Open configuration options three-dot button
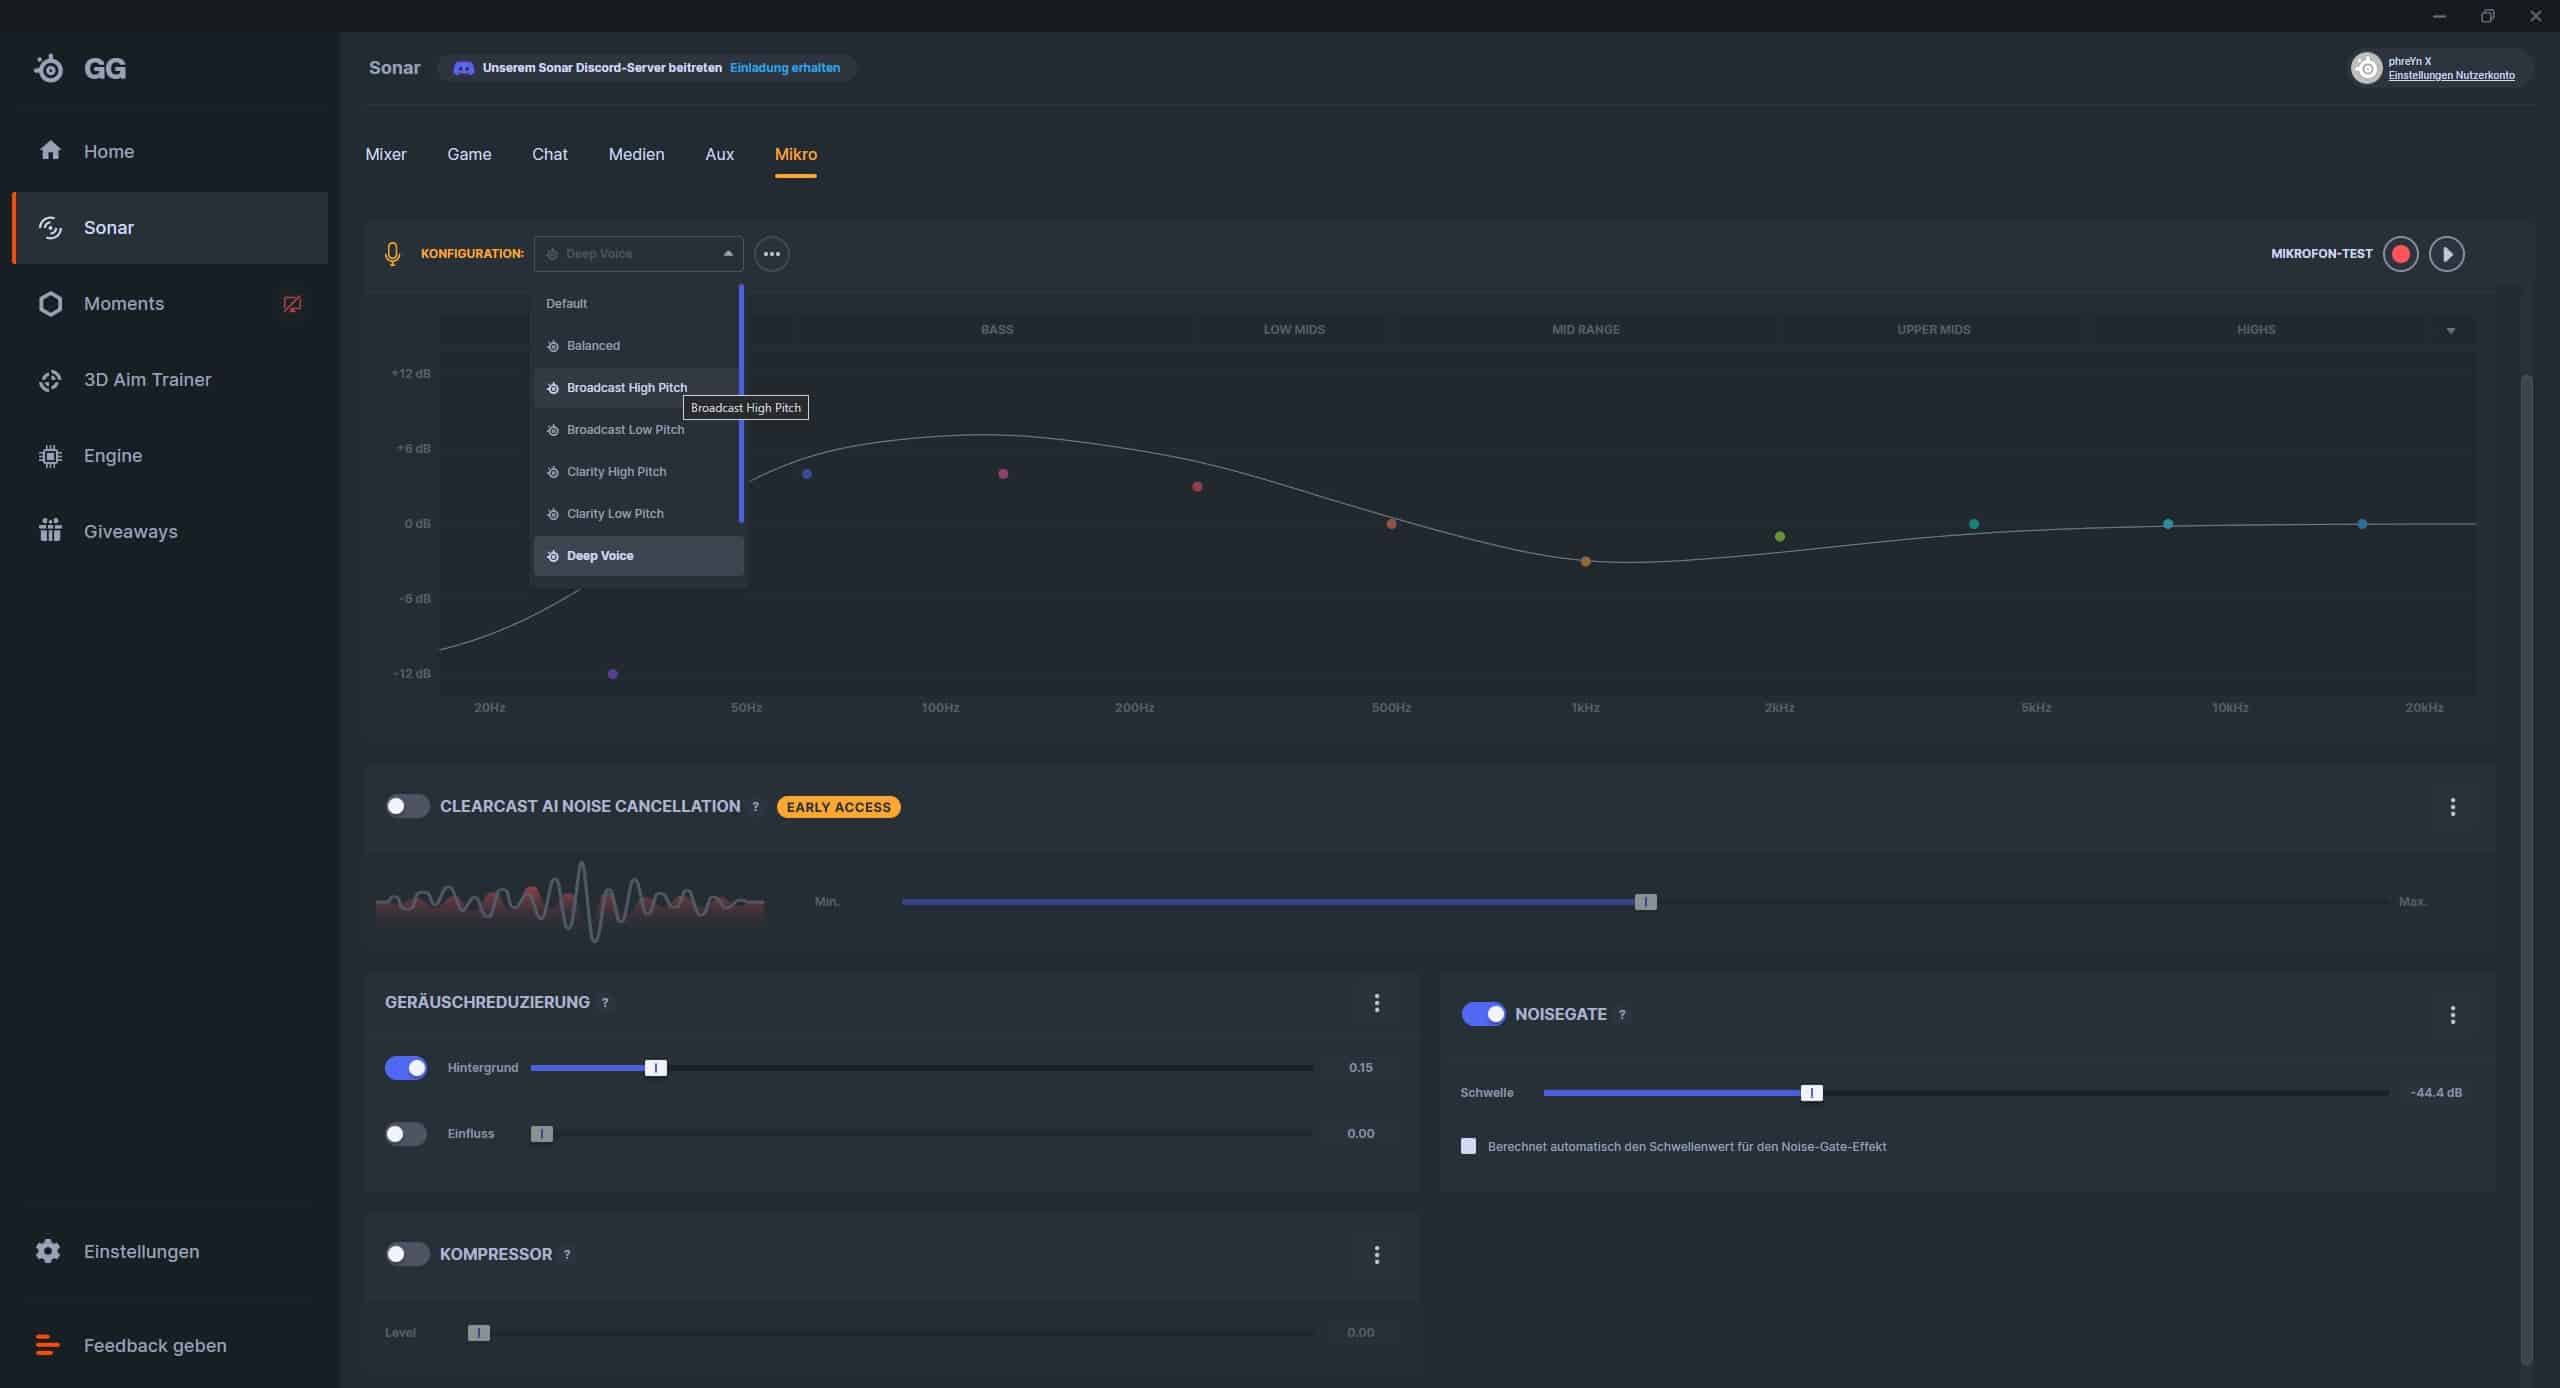The width and height of the screenshot is (2560, 1388). (771, 254)
